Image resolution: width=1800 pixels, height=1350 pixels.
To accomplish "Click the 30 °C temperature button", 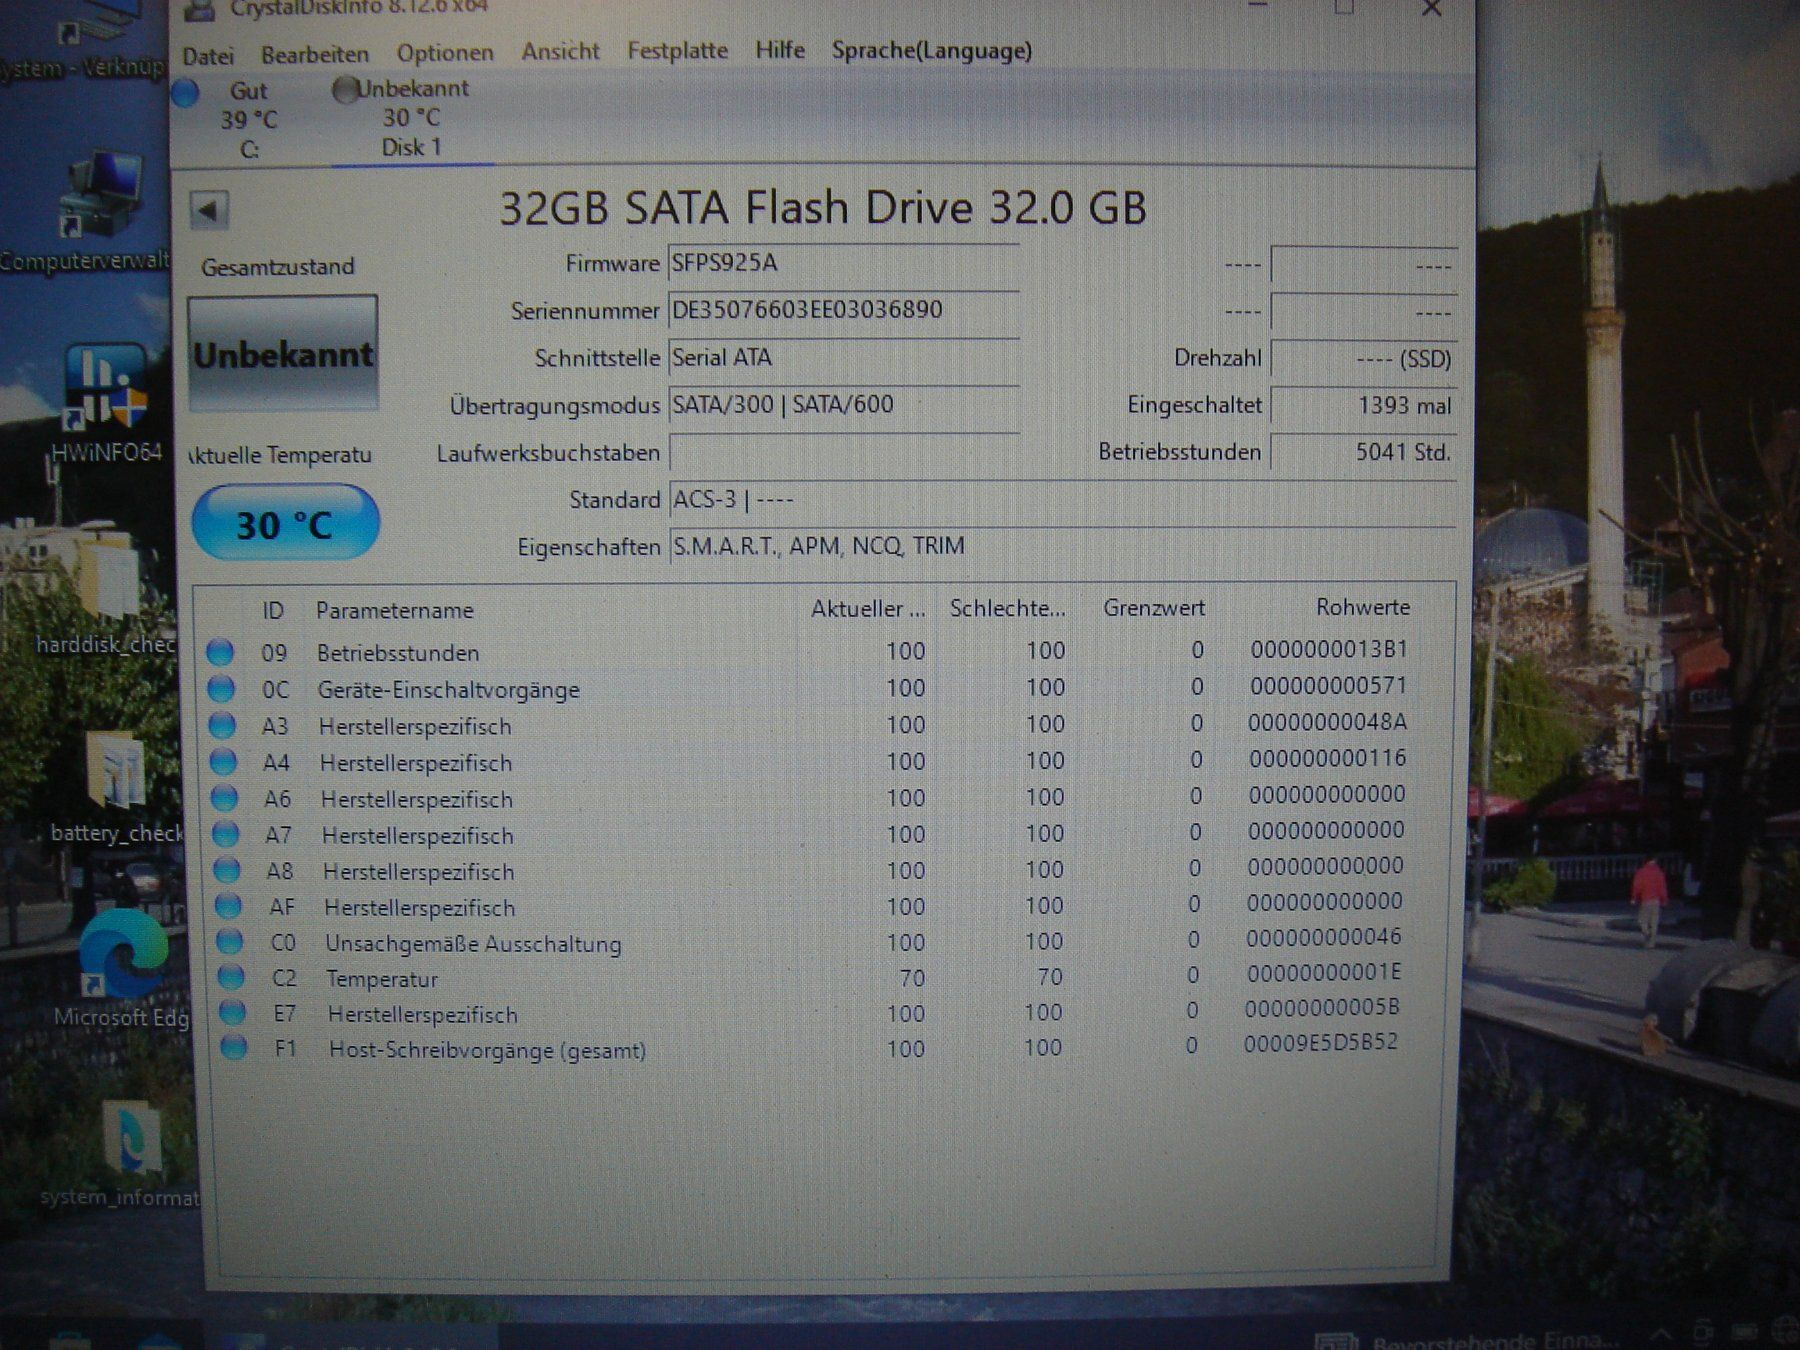I will (x=285, y=523).
